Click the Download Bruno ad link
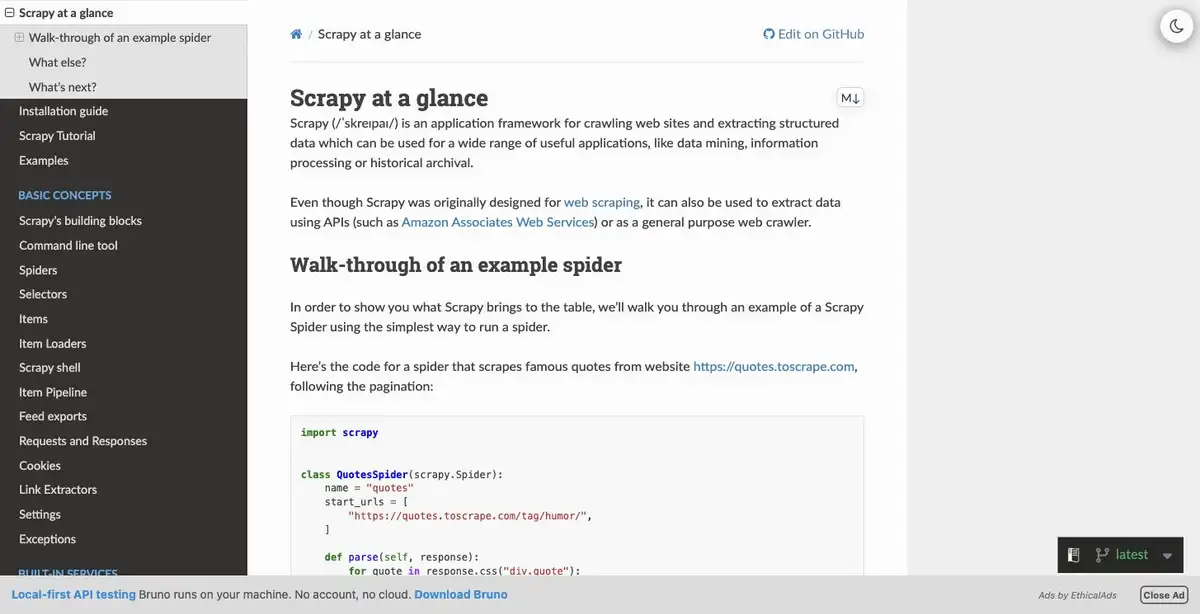Viewport: 1200px width, 614px height. click(x=461, y=594)
